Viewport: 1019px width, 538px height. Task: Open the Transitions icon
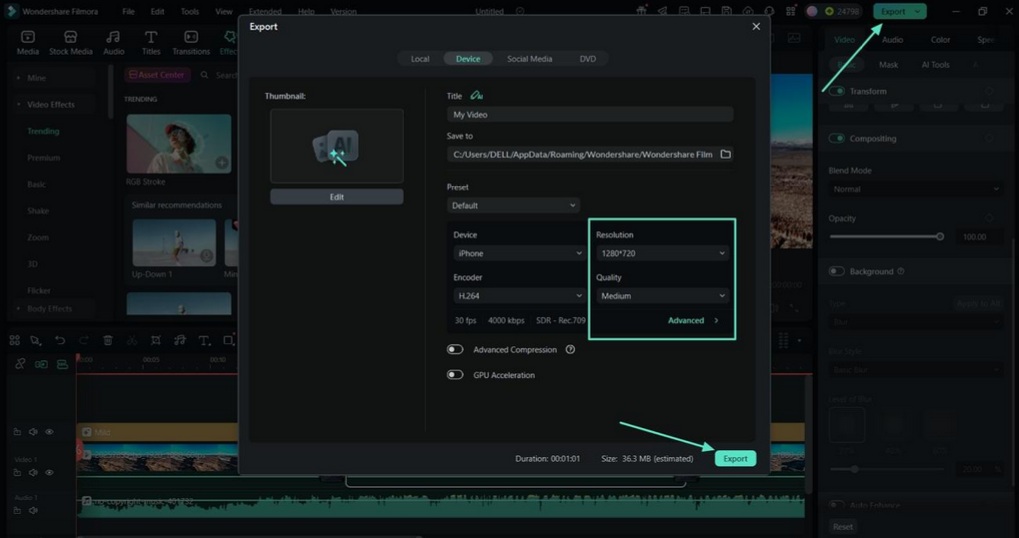tap(191, 37)
